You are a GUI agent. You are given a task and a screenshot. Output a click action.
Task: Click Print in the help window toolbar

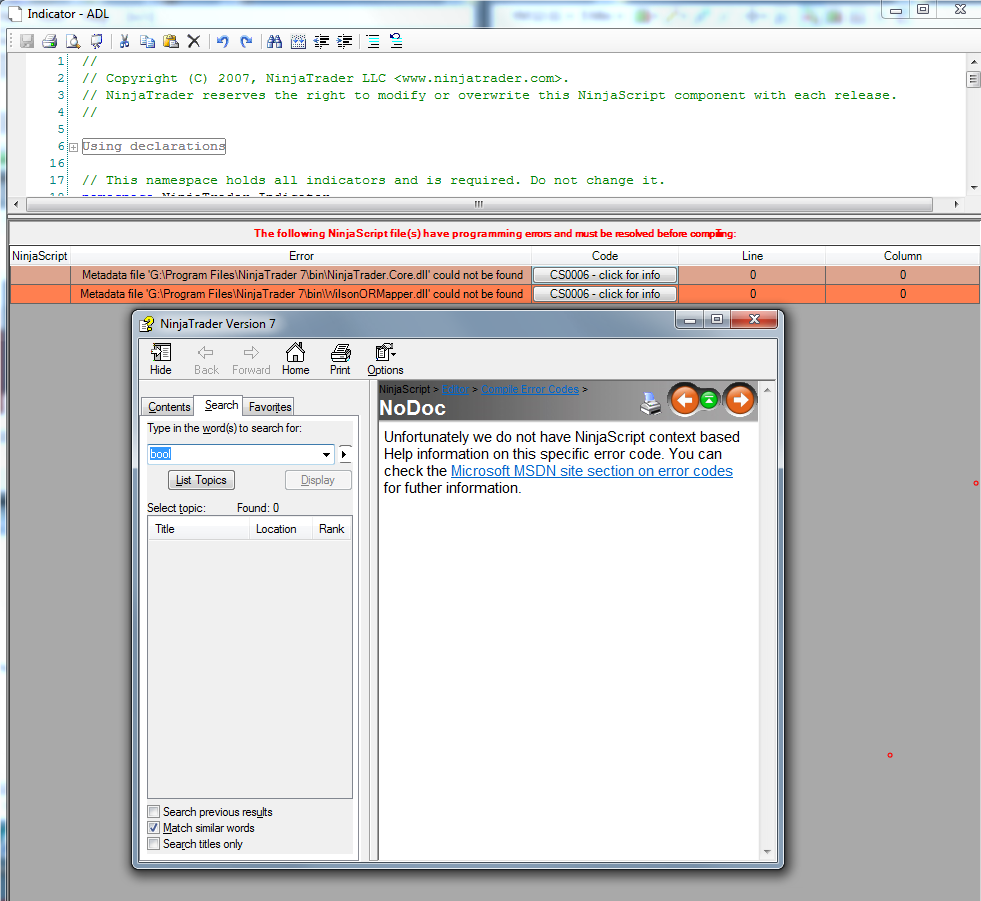point(340,359)
